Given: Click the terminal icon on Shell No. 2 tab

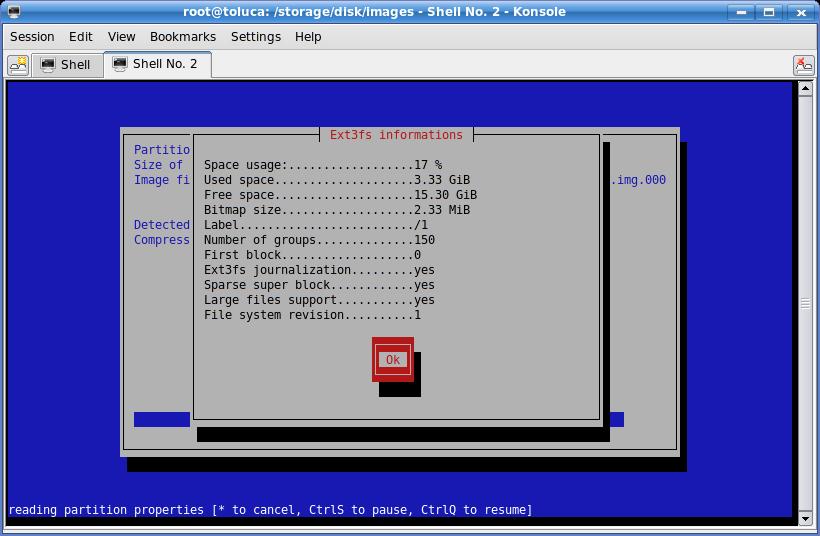Looking at the screenshot, I should (120, 64).
